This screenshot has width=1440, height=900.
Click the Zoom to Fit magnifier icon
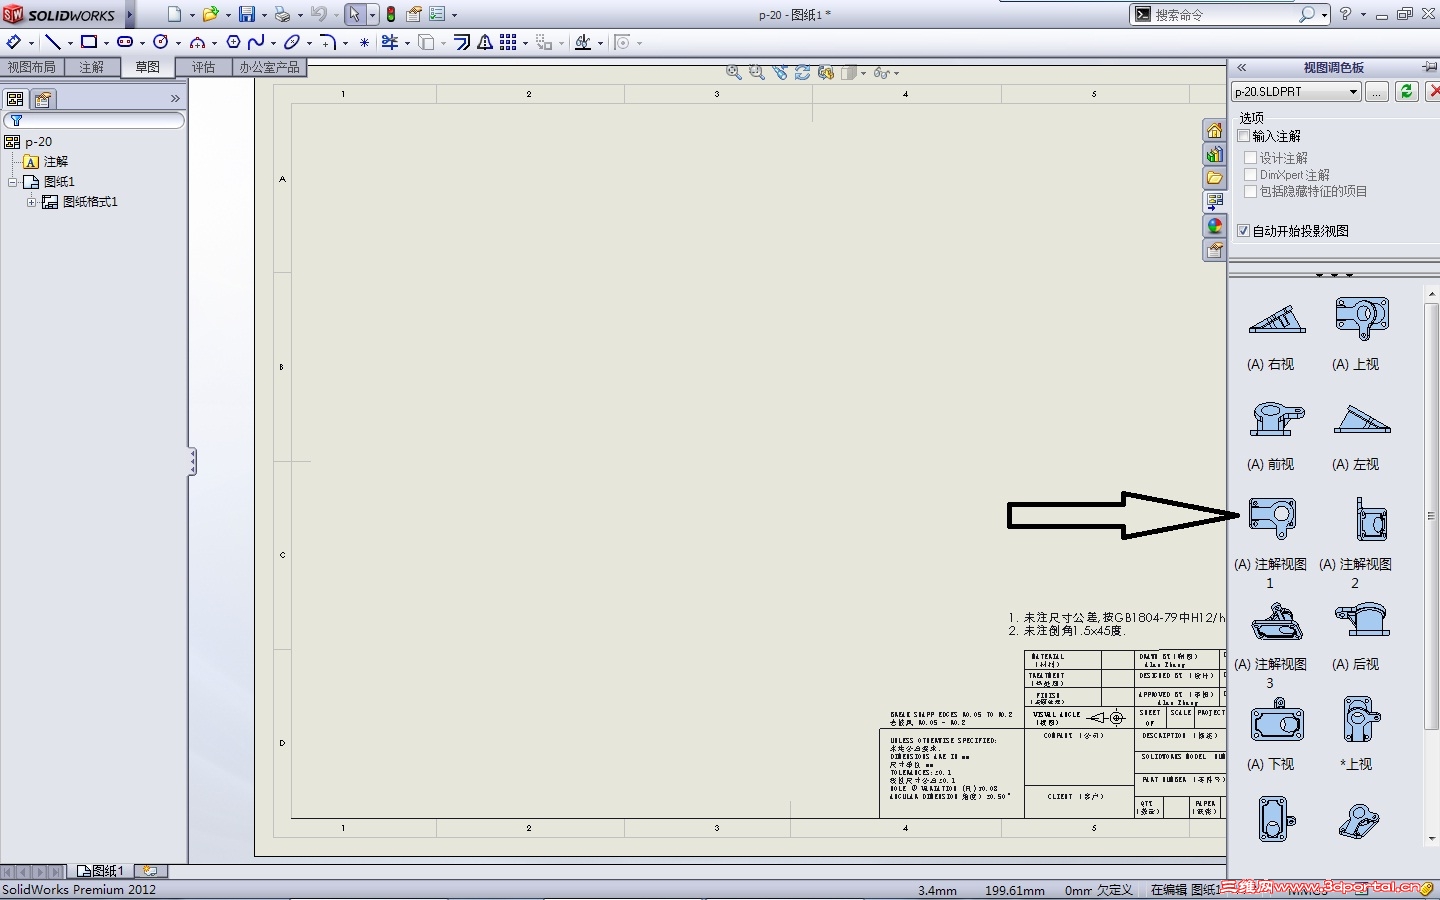click(x=734, y=73)
